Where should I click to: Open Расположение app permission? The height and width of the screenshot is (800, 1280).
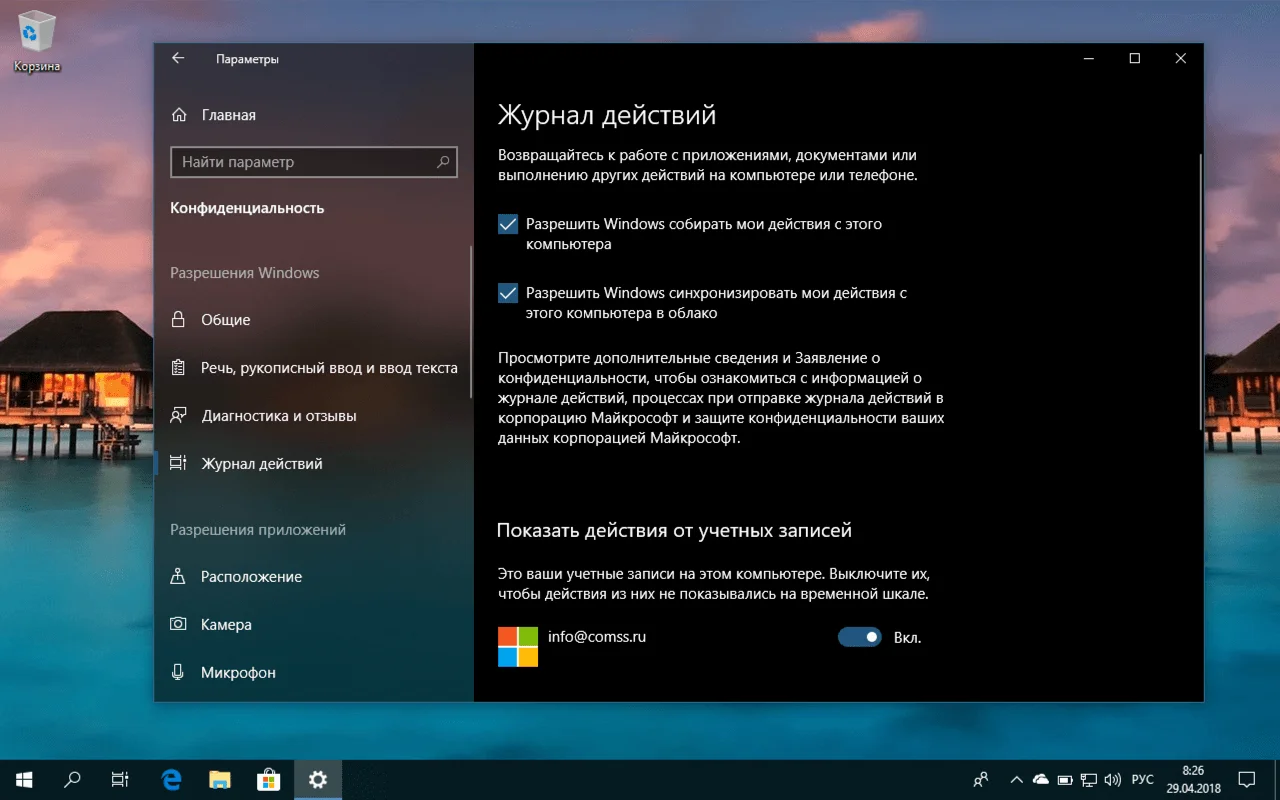[x=251, y=577]
